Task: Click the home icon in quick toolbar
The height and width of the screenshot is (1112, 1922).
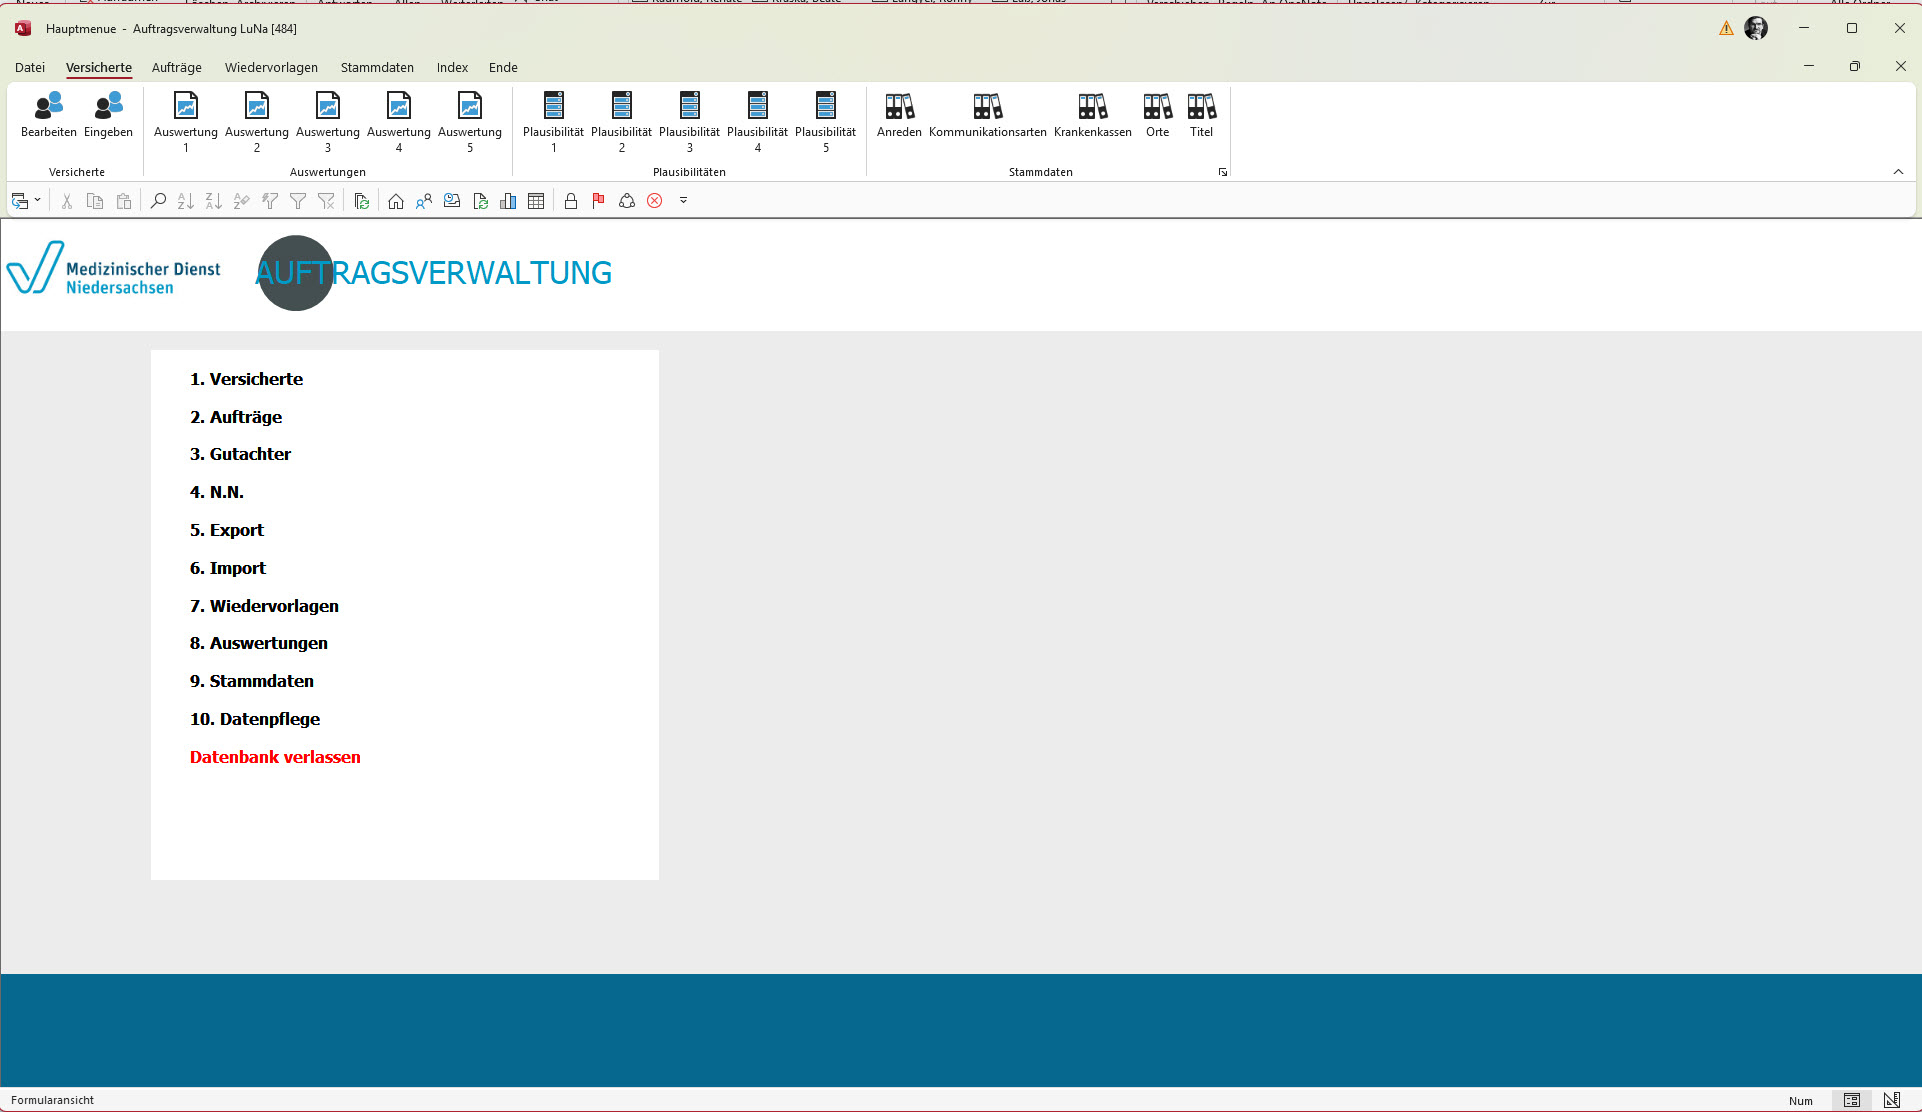Action: 396,201
